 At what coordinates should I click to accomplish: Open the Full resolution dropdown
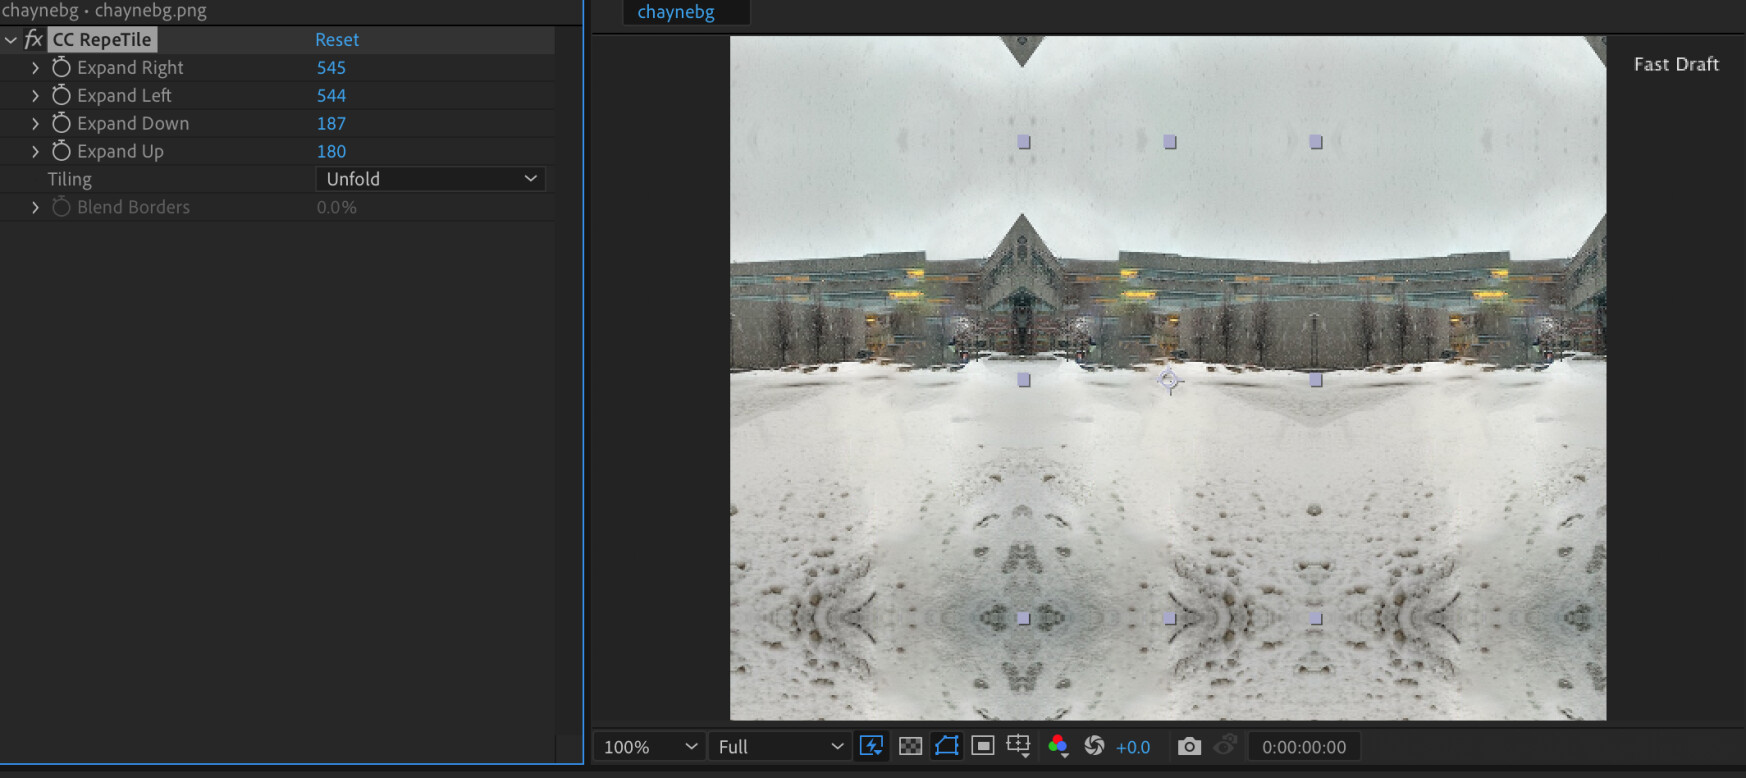click(780, 747)
